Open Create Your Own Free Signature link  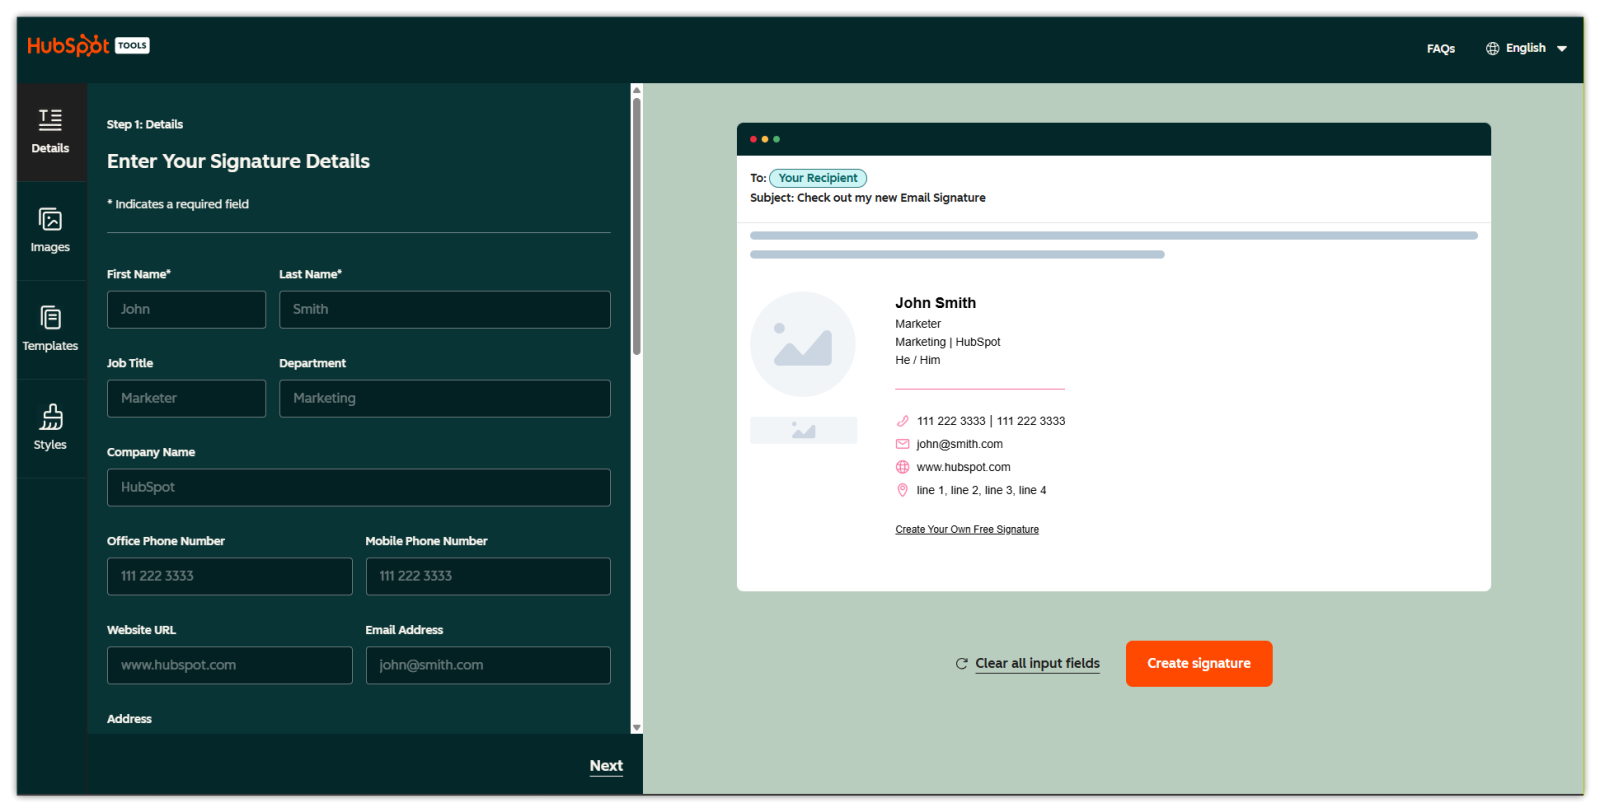(x=966, y=529)
